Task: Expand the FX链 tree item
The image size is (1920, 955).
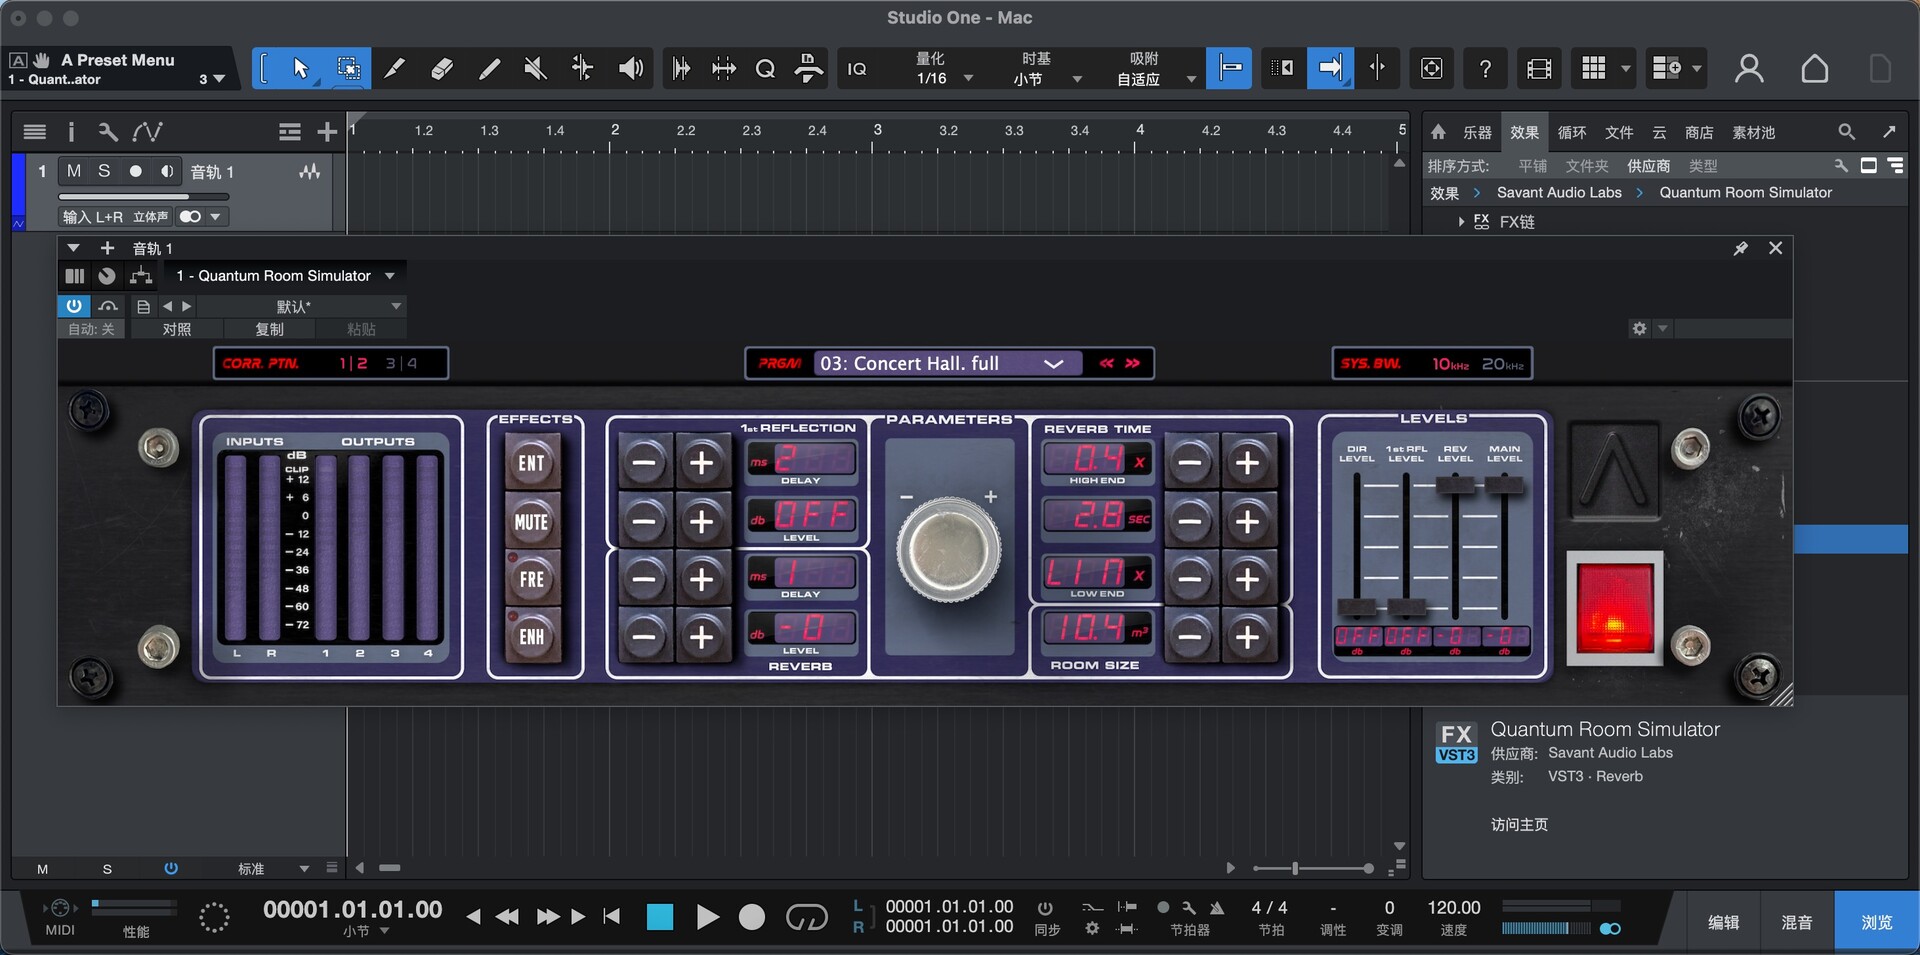Action: point(1461,222)
